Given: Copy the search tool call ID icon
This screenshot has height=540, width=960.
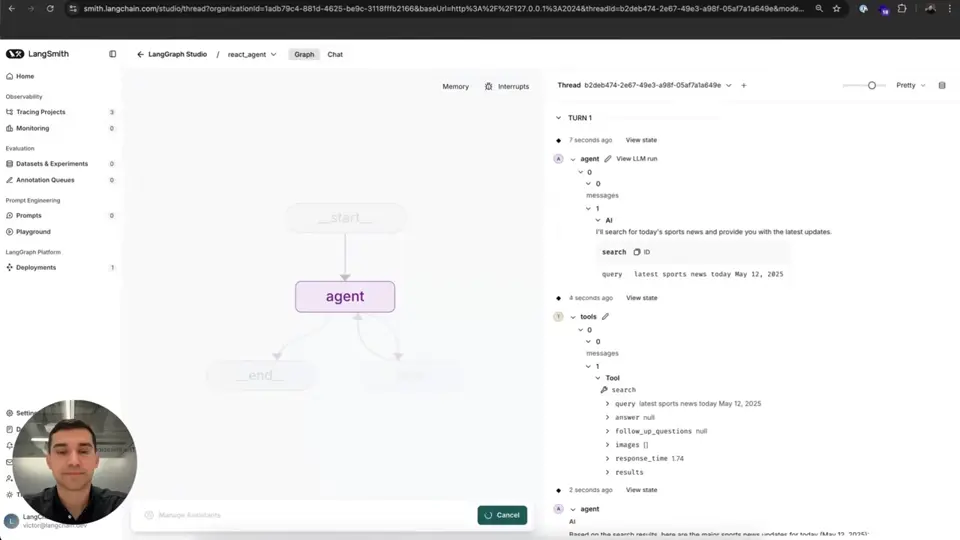Looking at the screenshot, I should point(637,252).
